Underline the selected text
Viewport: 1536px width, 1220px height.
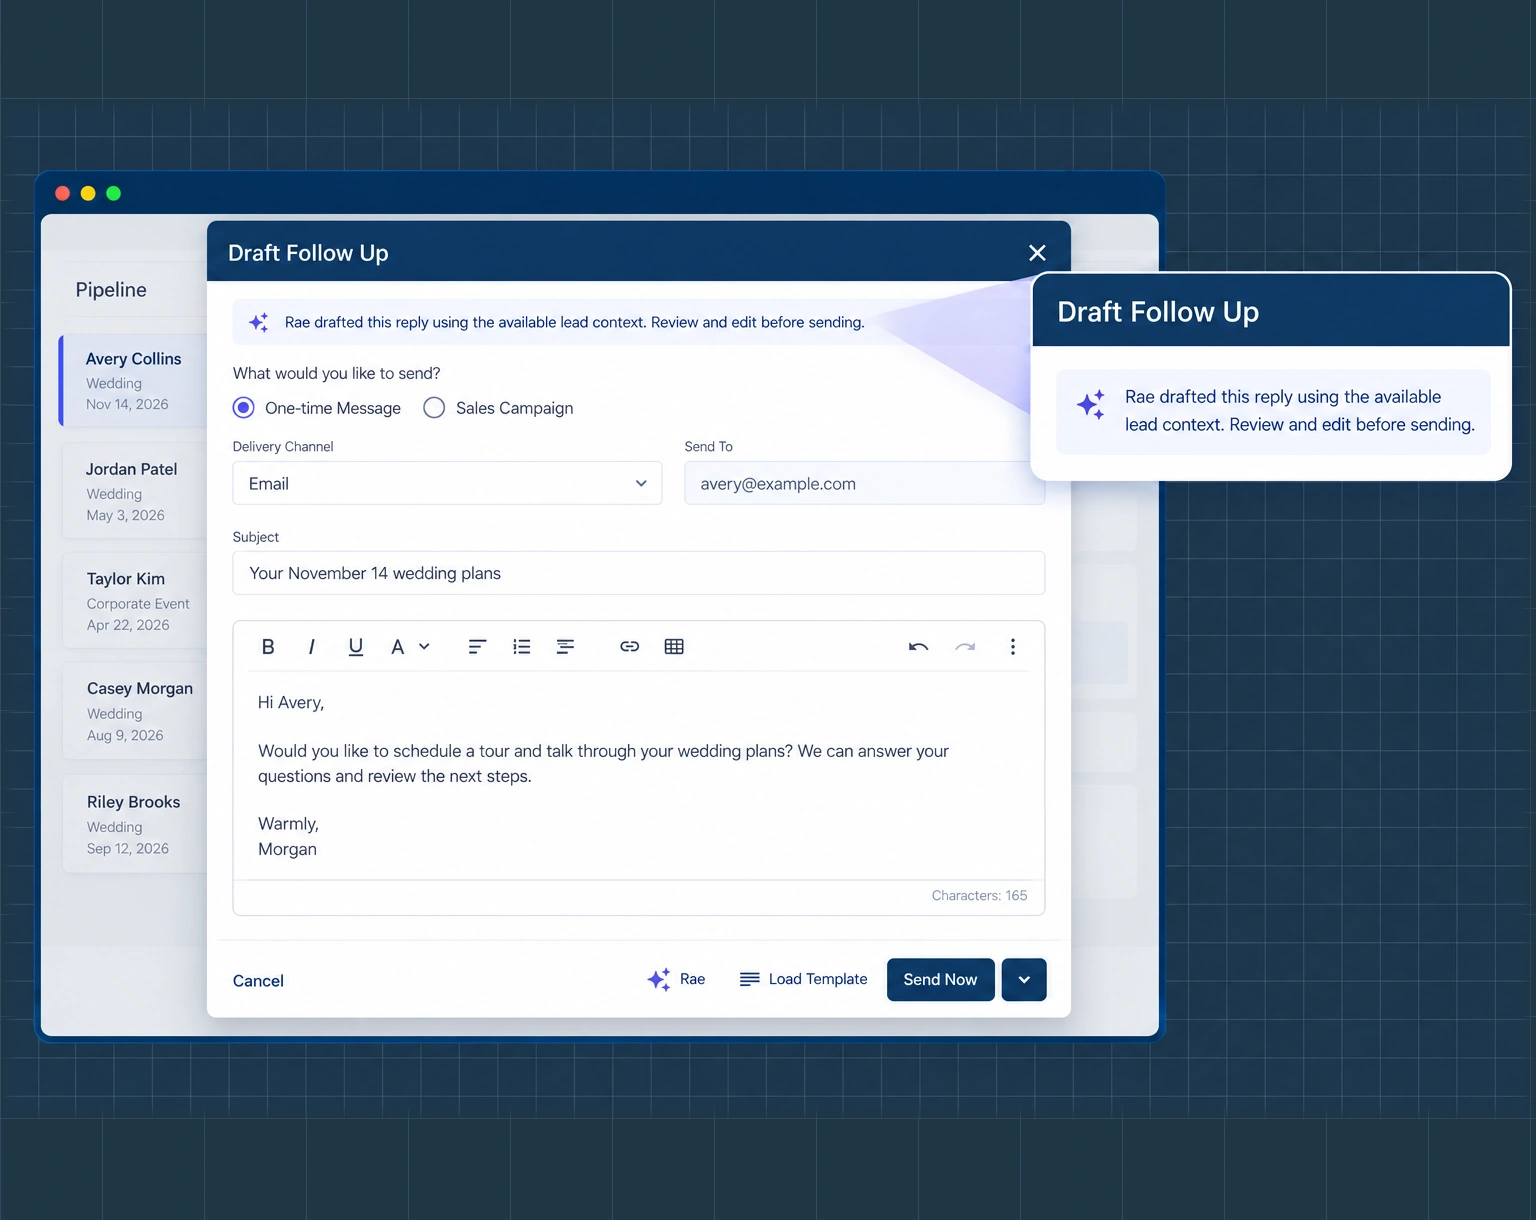pyautogui.click(x=355, y=647)
